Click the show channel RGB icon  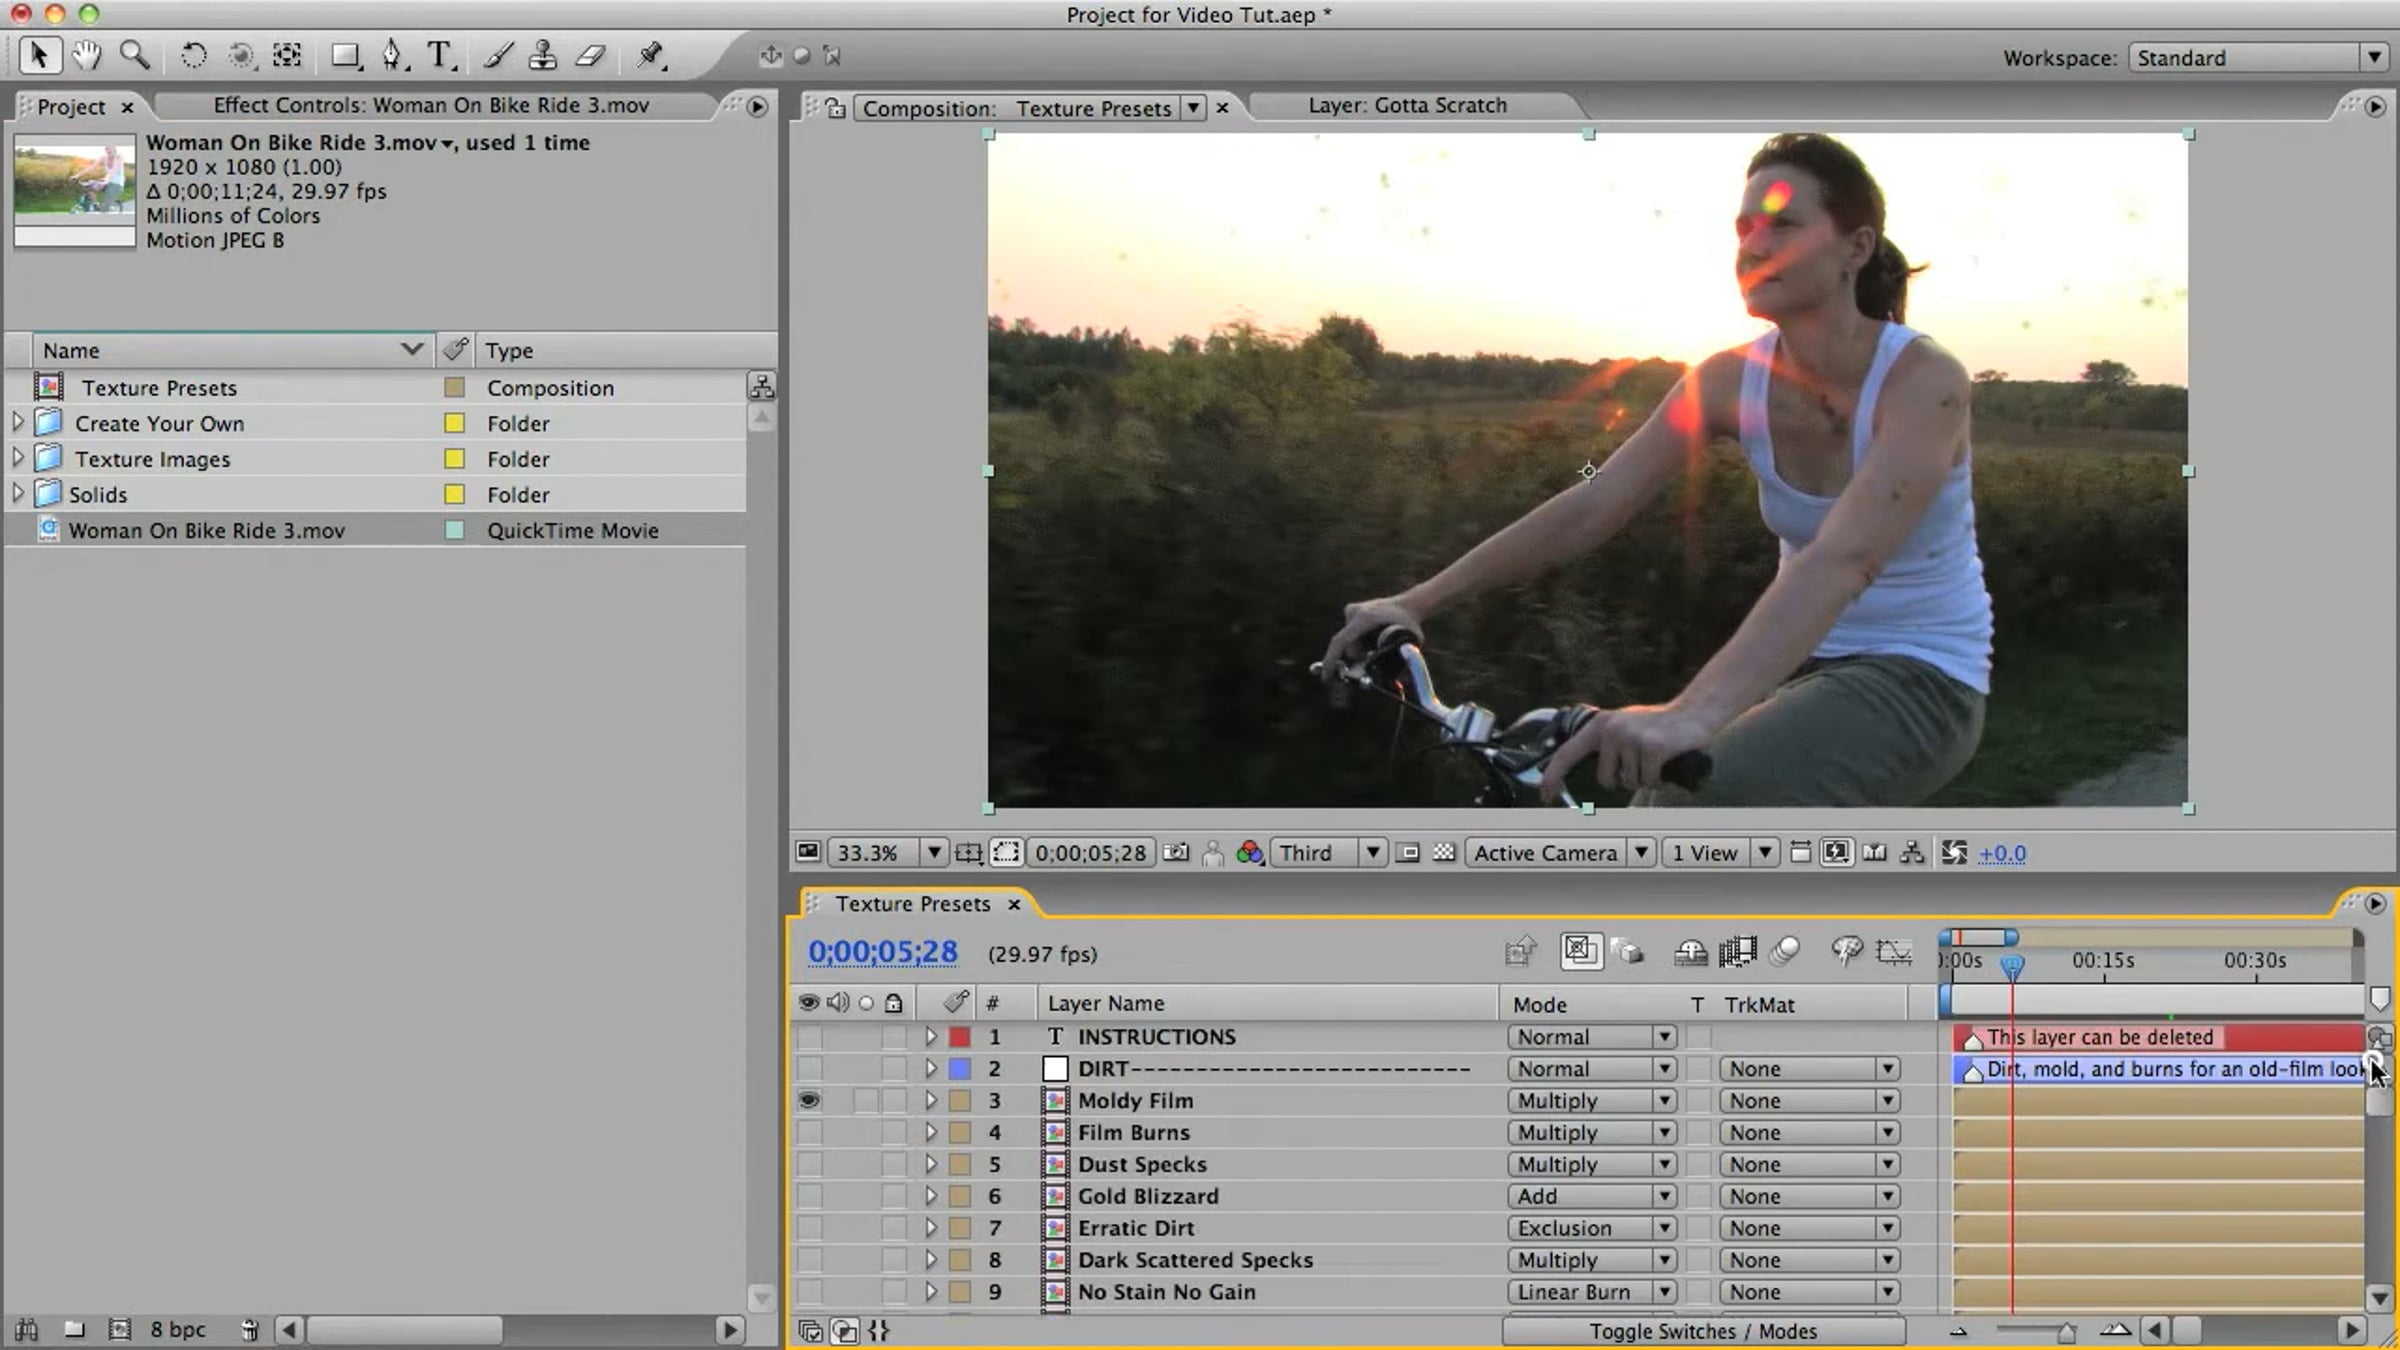click(1249, 853)
